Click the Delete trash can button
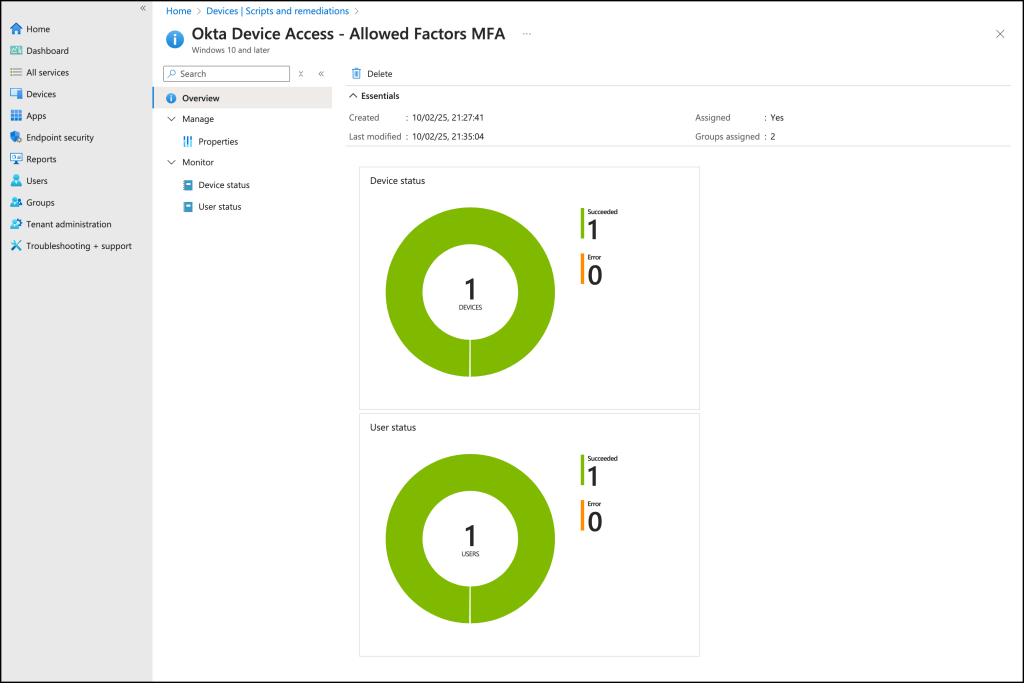The height and width of the screenshot is (683, 1024). tap(357, 74)
